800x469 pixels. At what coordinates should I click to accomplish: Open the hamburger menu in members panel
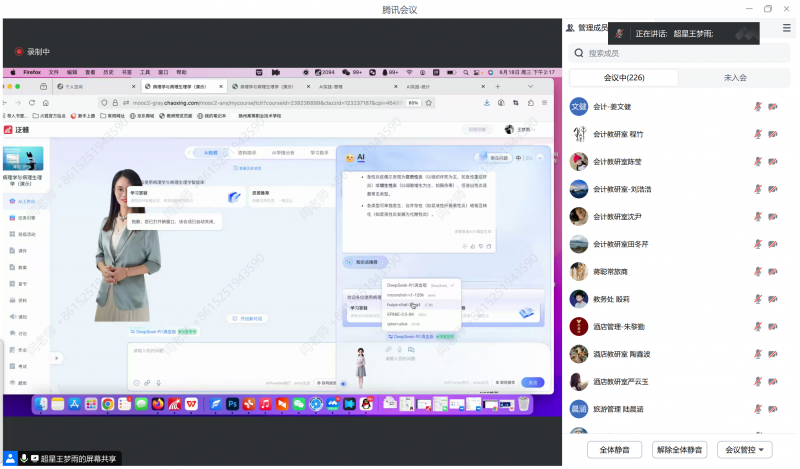pyautogui.click(x=786, y=29)
